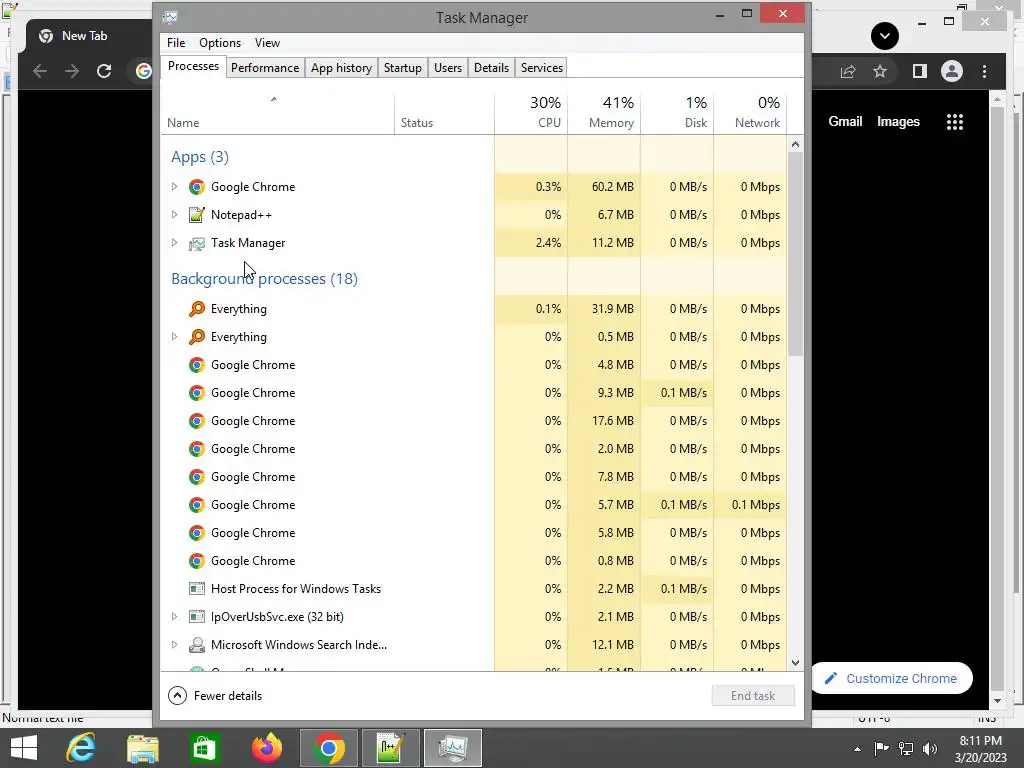The image size is (1024, 768).
Task: Launch Internet Explorer from taskbar
Action: click(x=81, y=748)
